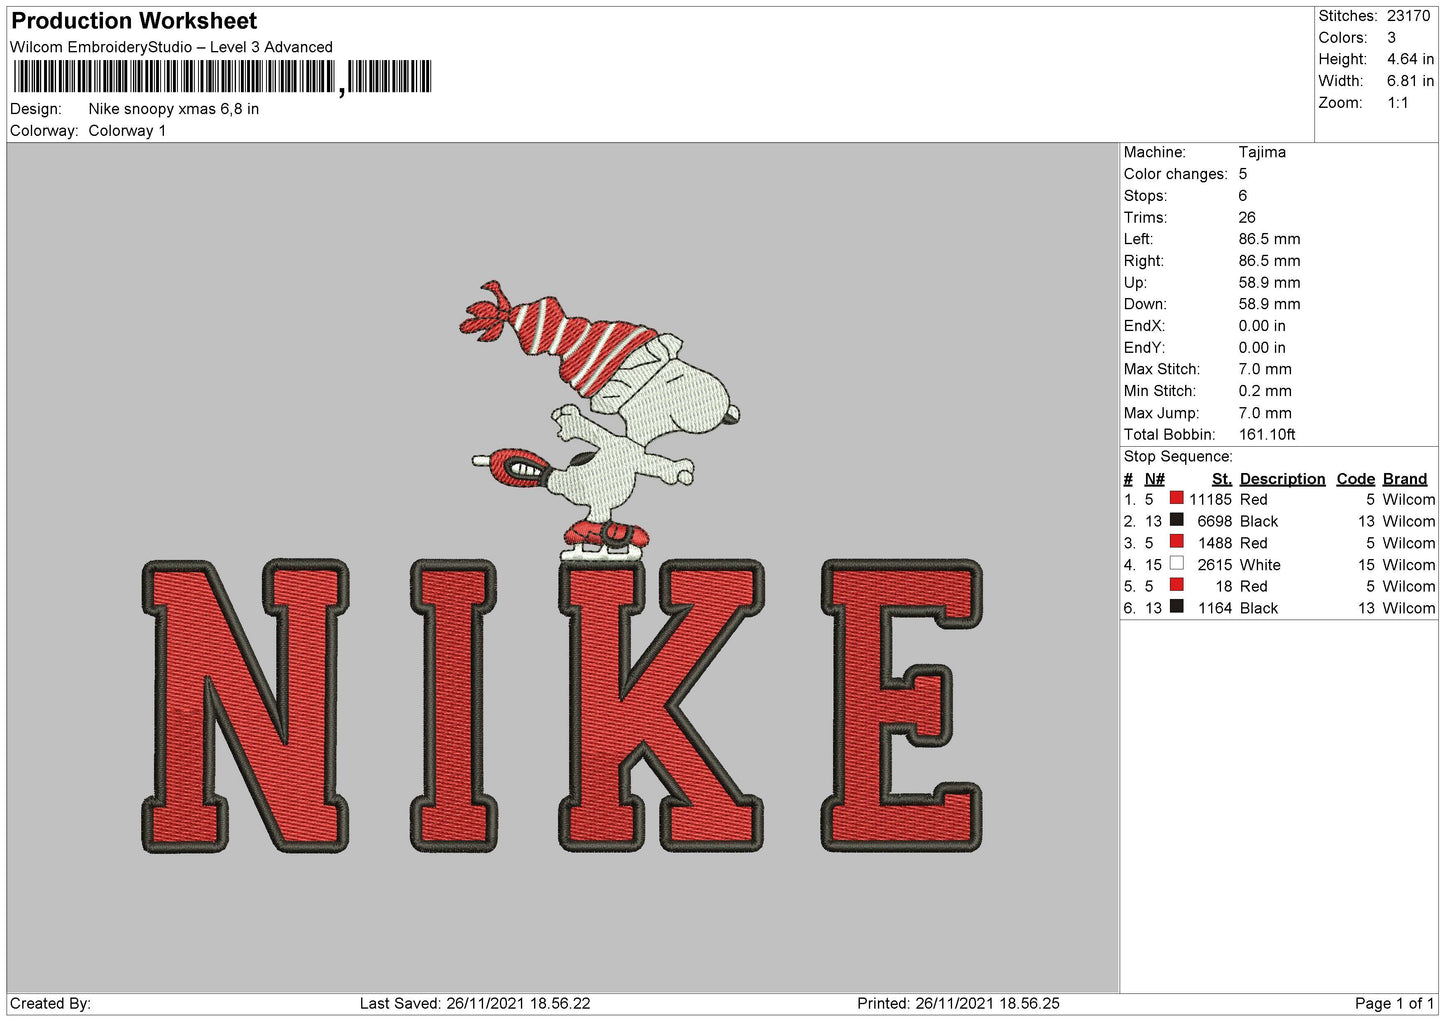1445x1021 pixels.
Task: Click the 'Production Worksheet' title
Action: (134, 21)
